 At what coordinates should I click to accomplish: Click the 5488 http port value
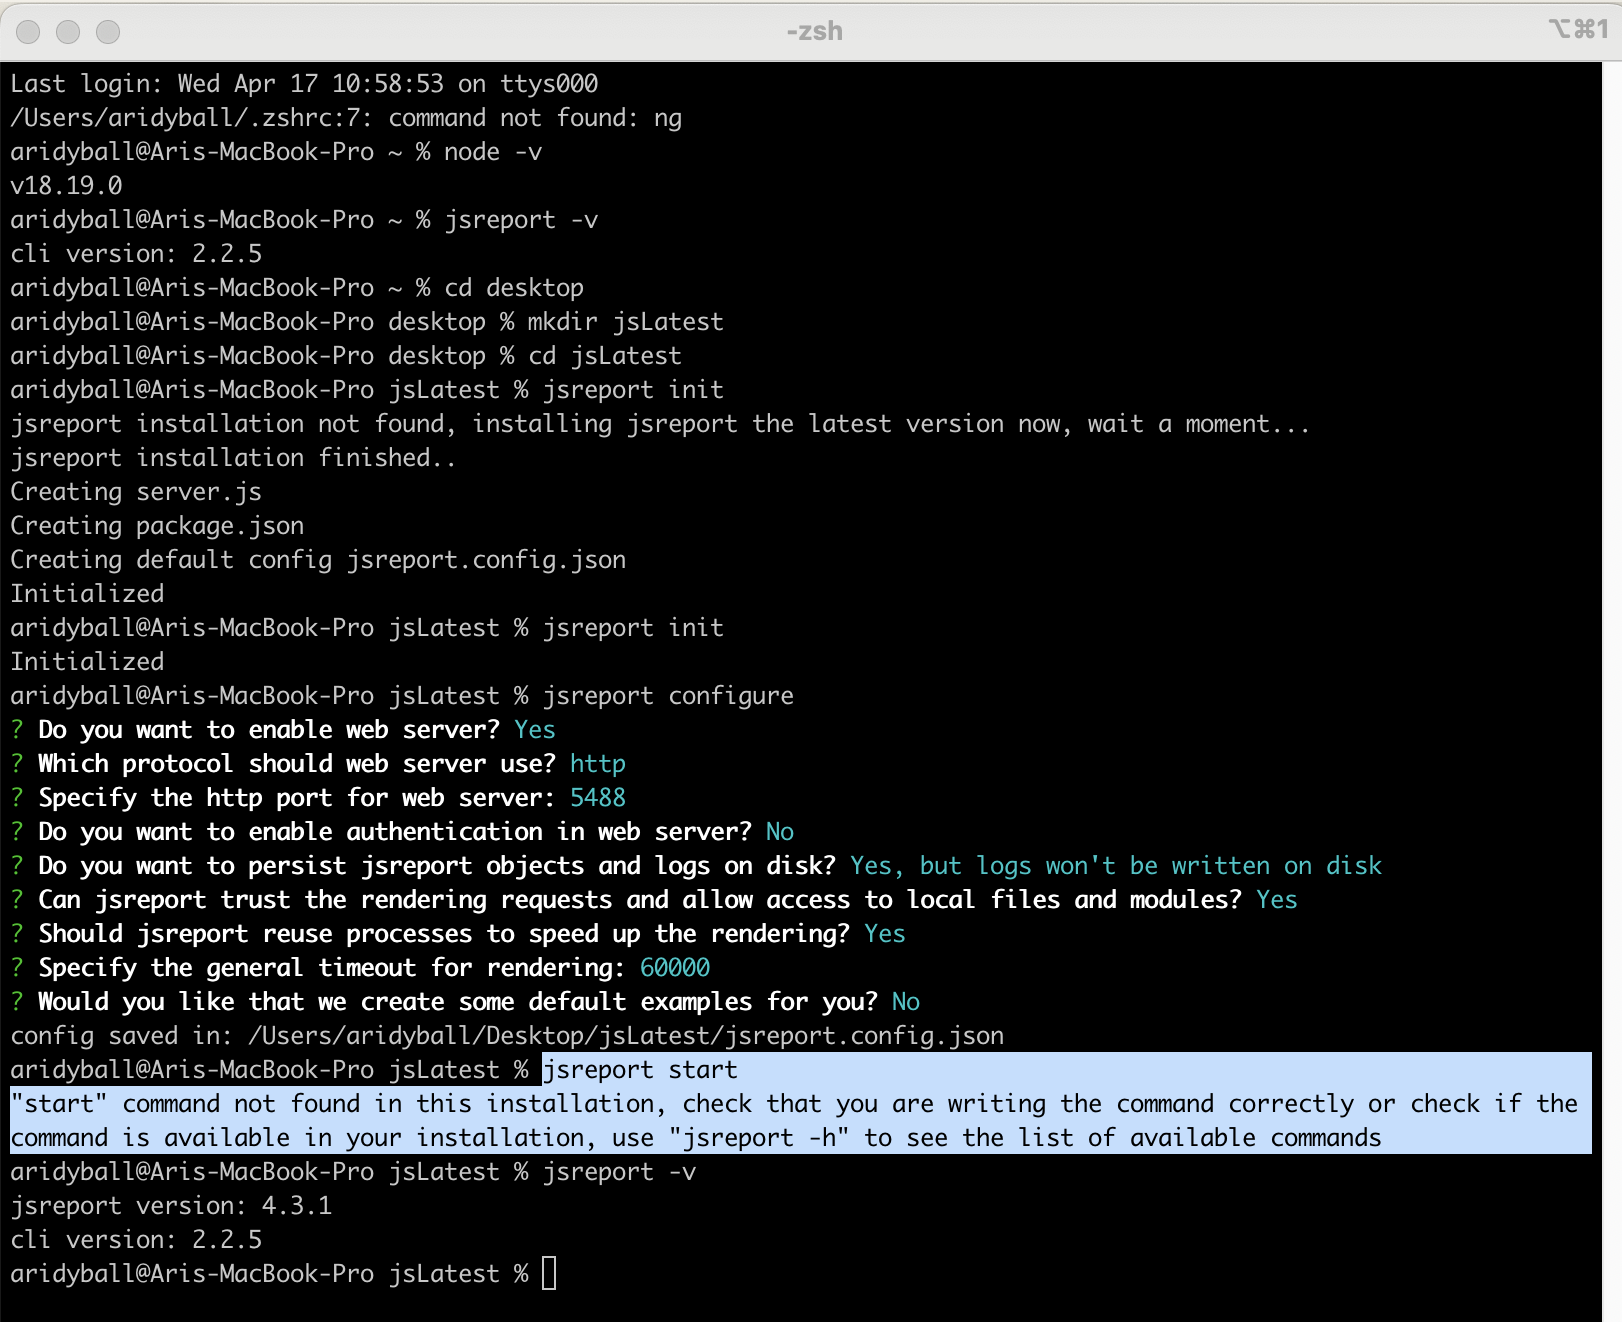(597, 798)
